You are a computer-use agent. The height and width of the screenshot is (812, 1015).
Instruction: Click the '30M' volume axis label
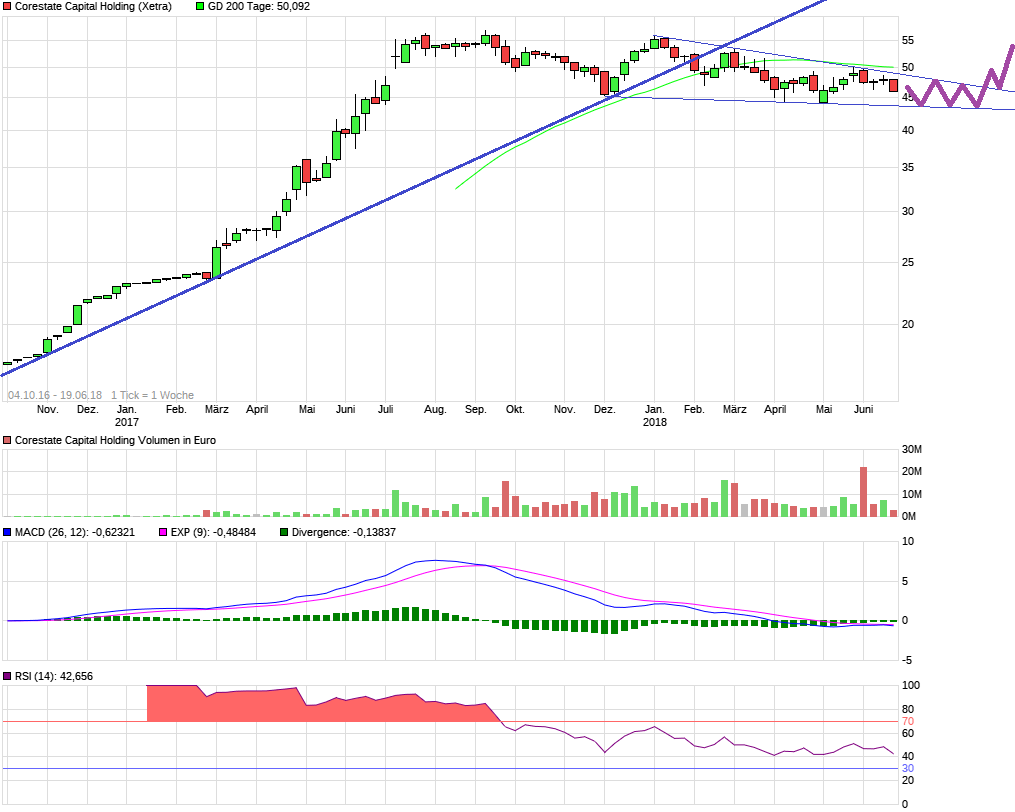coord(911,449)
